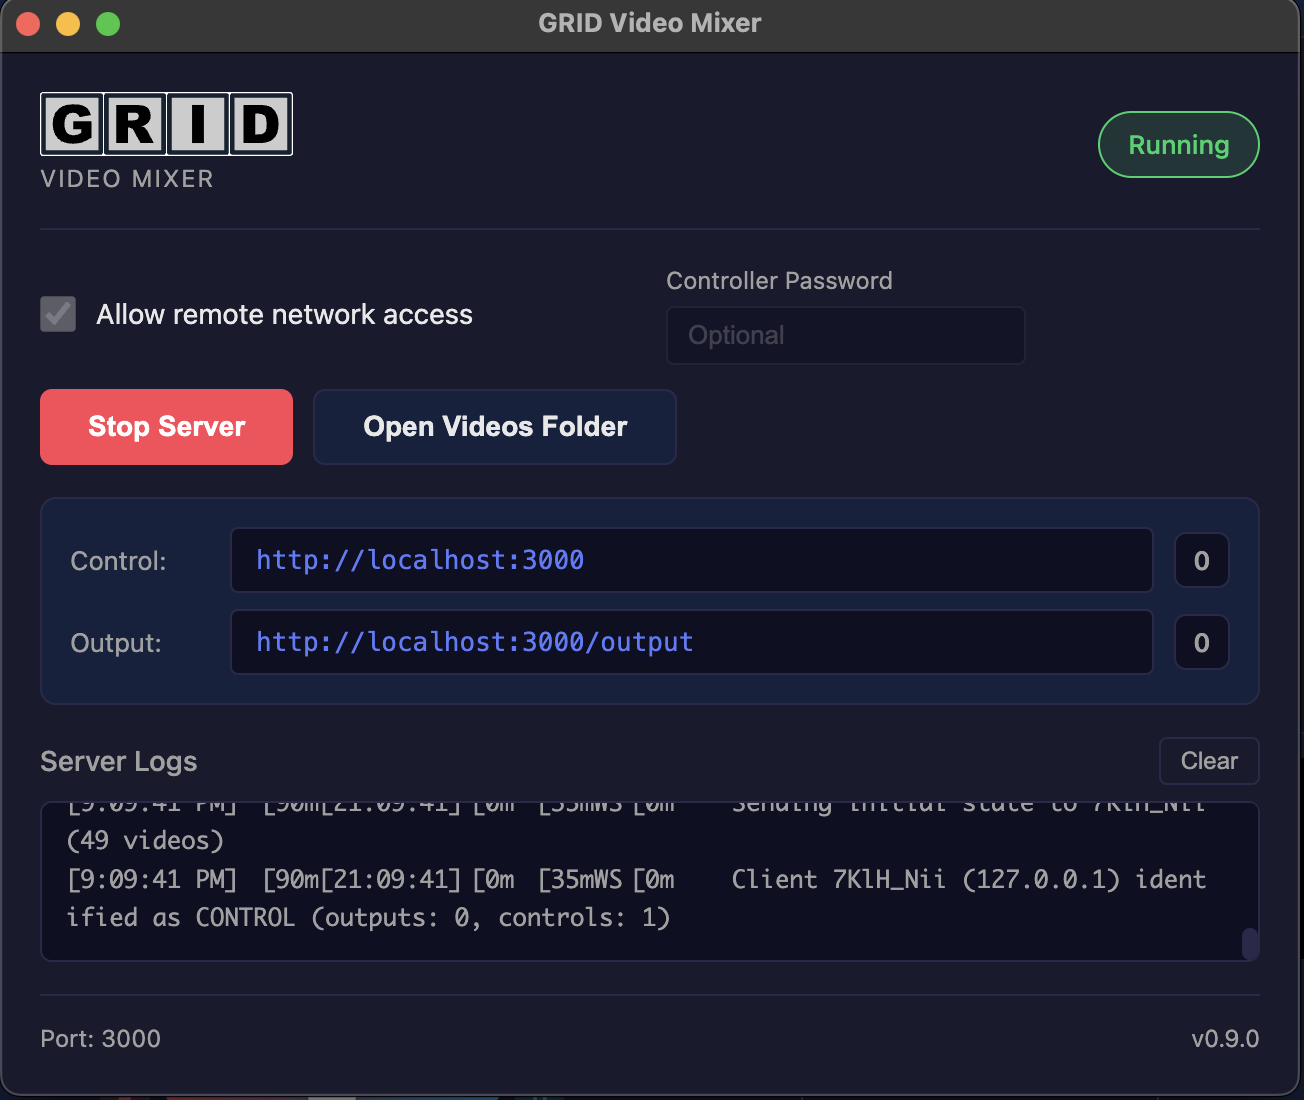Stop the running server

click(166, 427)
